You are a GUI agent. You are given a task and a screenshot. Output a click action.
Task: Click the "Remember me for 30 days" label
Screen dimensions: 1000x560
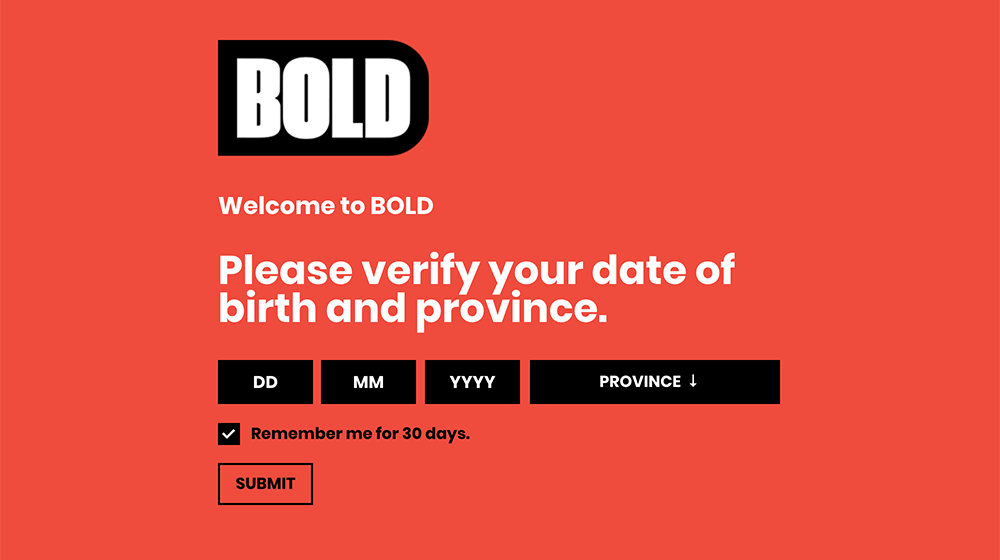click(x=360, y=434)
